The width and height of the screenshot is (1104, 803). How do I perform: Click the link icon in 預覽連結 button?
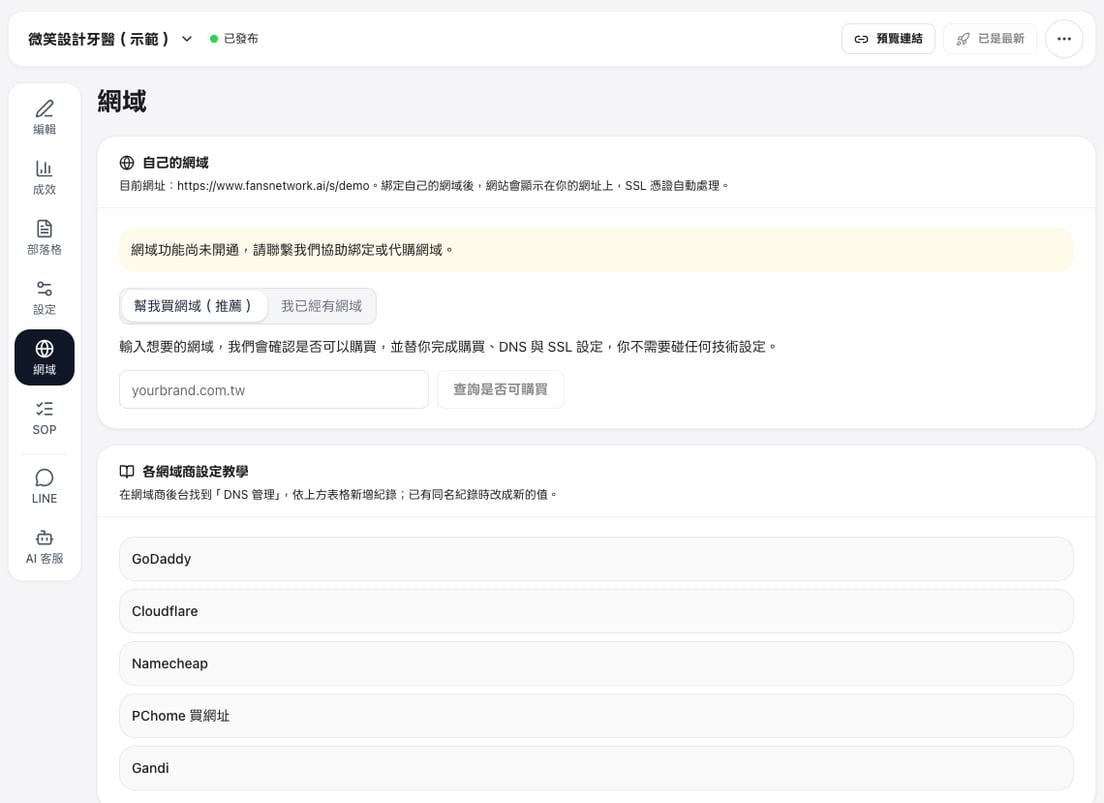coord(861,39)
